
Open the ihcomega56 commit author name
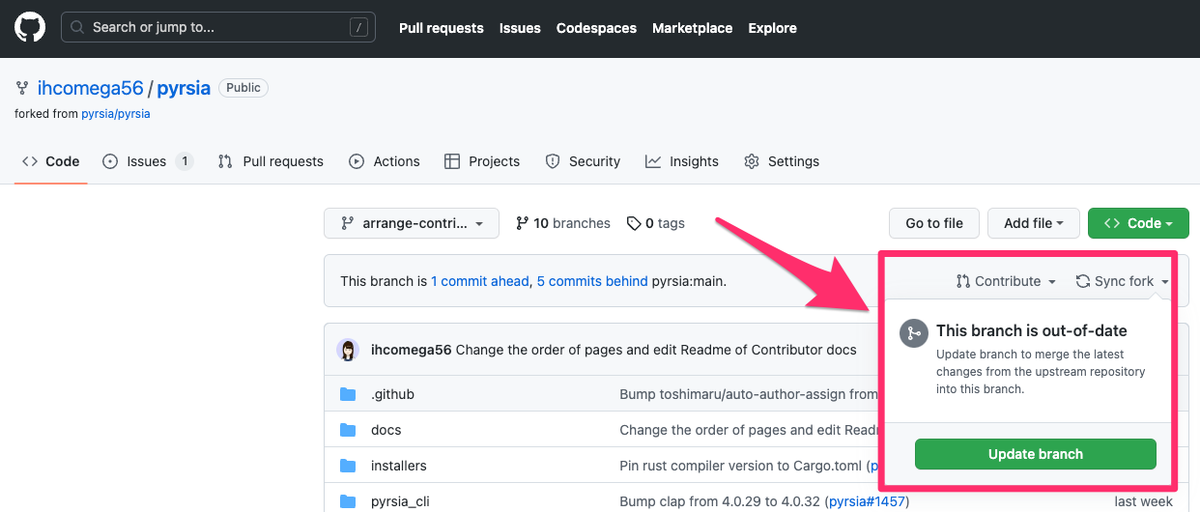click(x=411, y=350)
